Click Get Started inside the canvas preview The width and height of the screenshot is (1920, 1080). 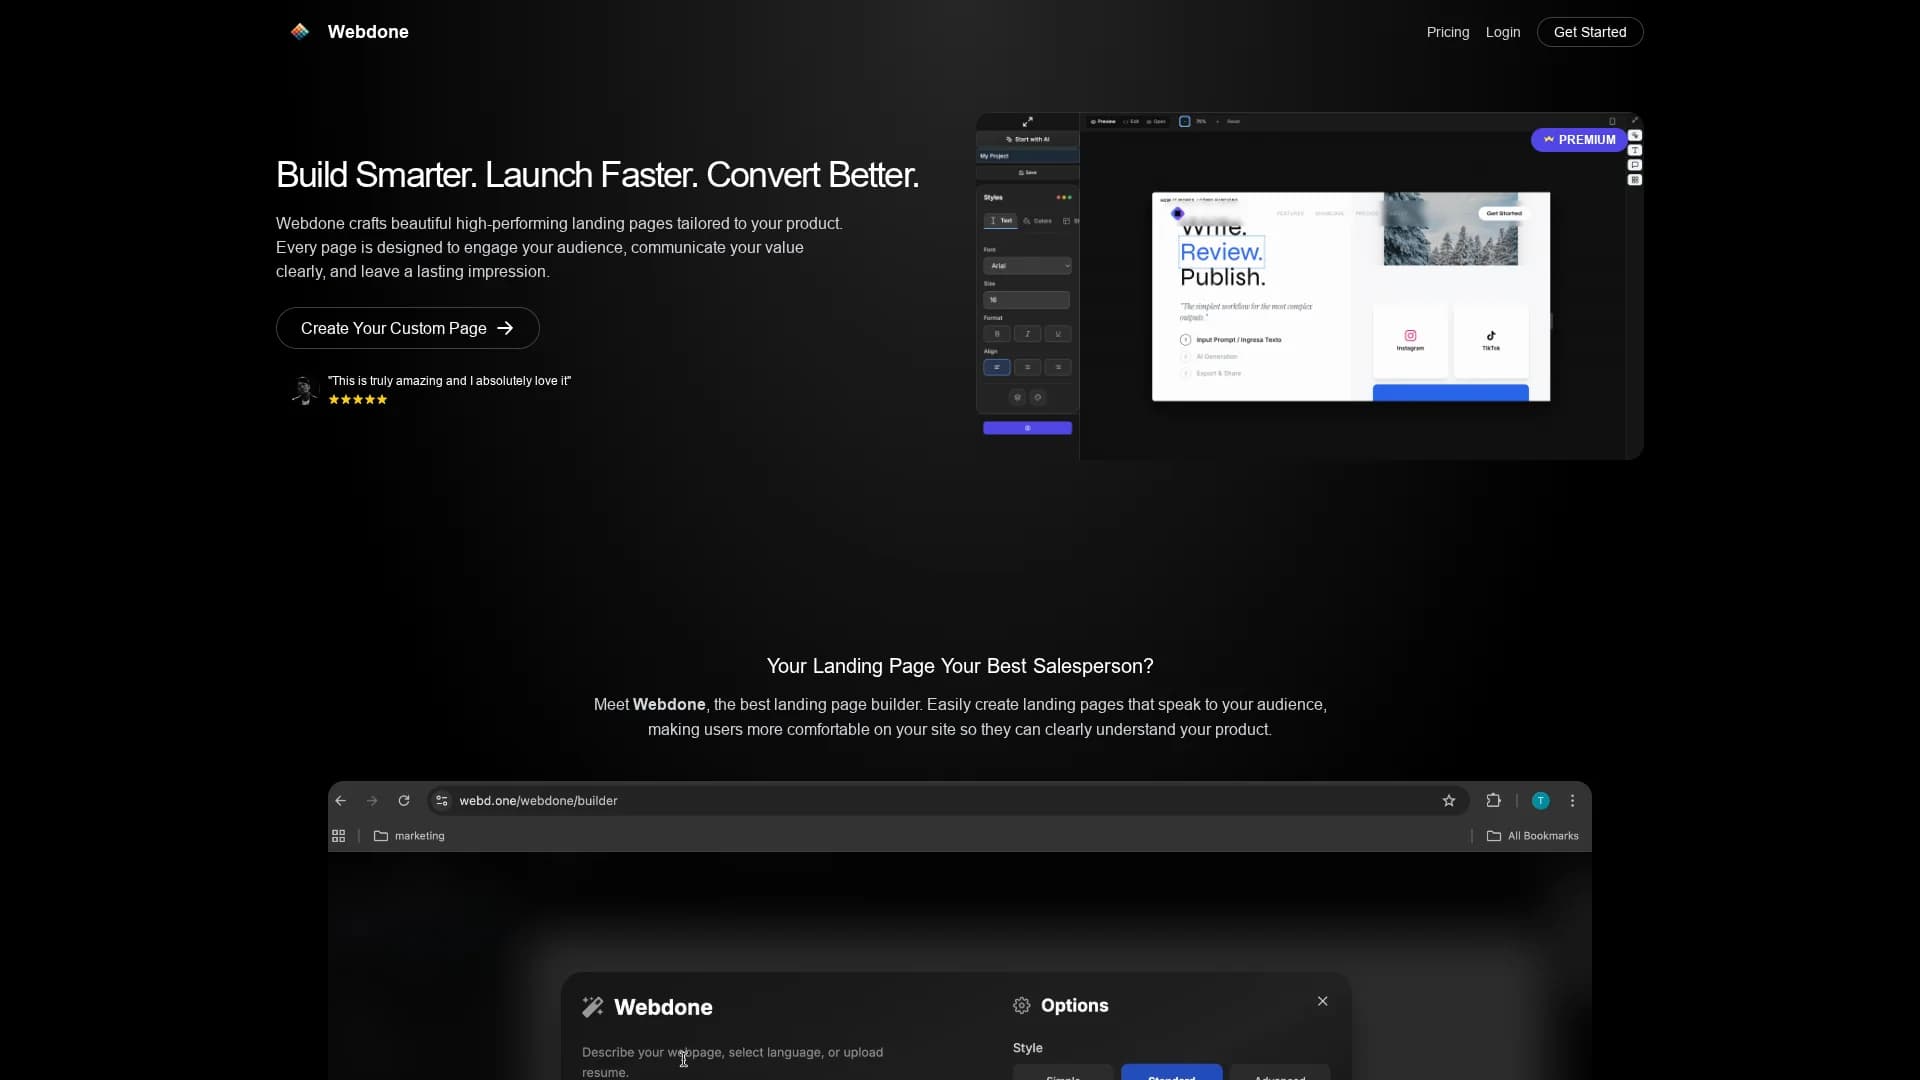pyautogui.click(x=1504, y=213)
